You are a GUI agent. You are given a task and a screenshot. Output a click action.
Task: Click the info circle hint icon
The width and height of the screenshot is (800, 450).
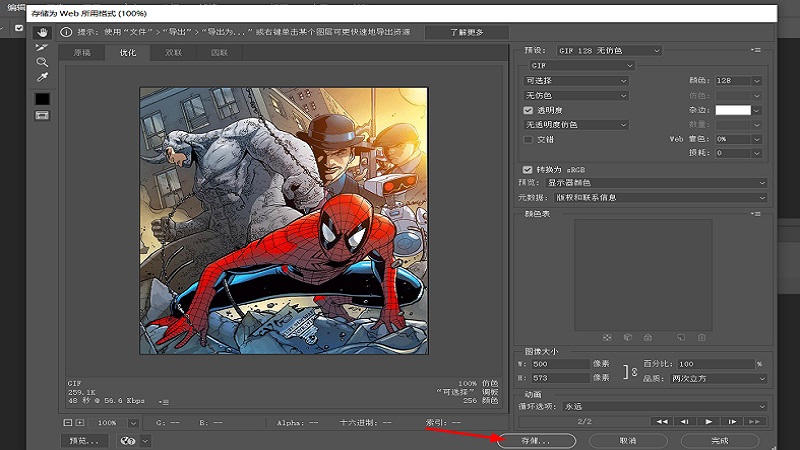coord(66,32)
